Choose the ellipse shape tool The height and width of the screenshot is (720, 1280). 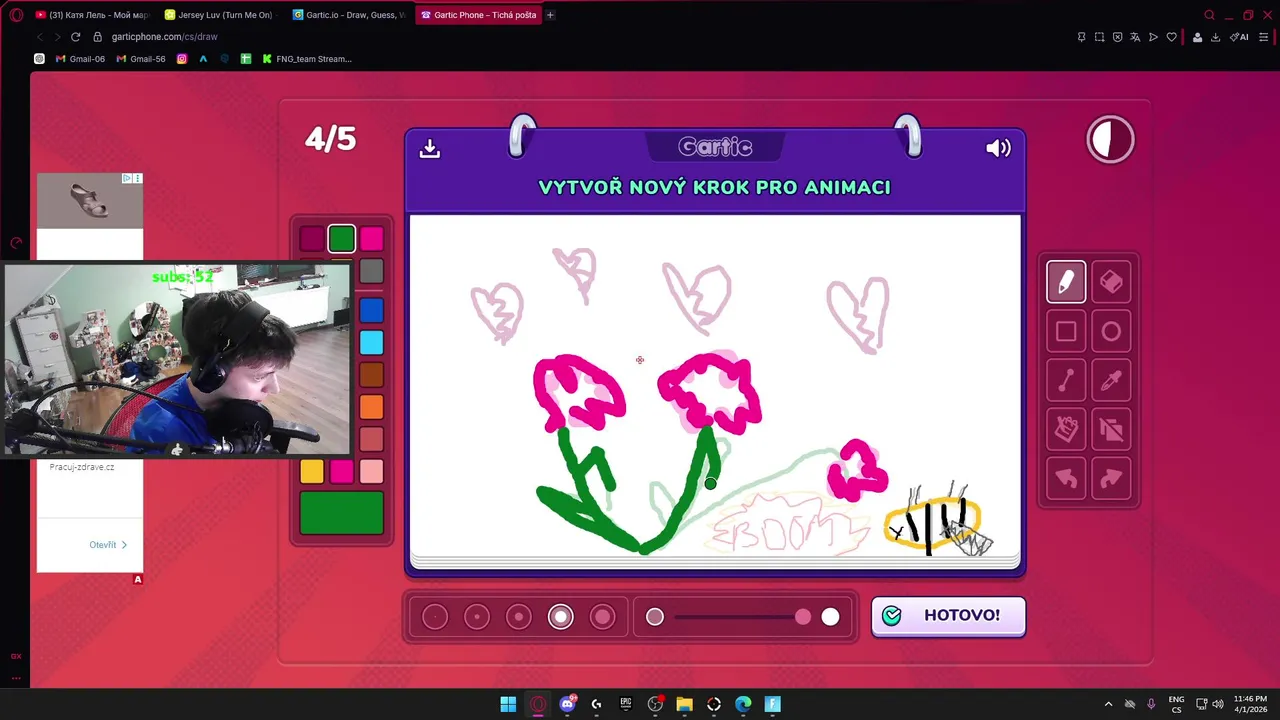pyautogui.click(x=1111, y=331)
